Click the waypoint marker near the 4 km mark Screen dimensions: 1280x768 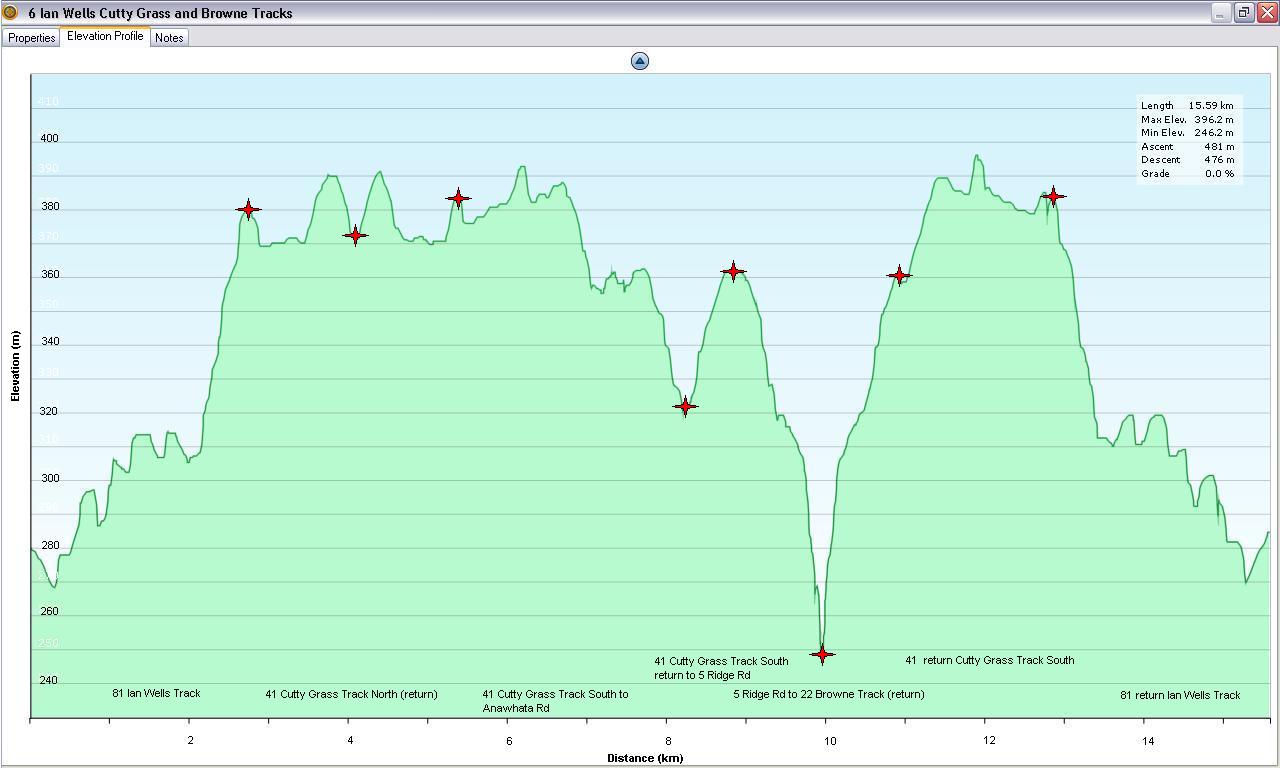[x=356, y=235]
